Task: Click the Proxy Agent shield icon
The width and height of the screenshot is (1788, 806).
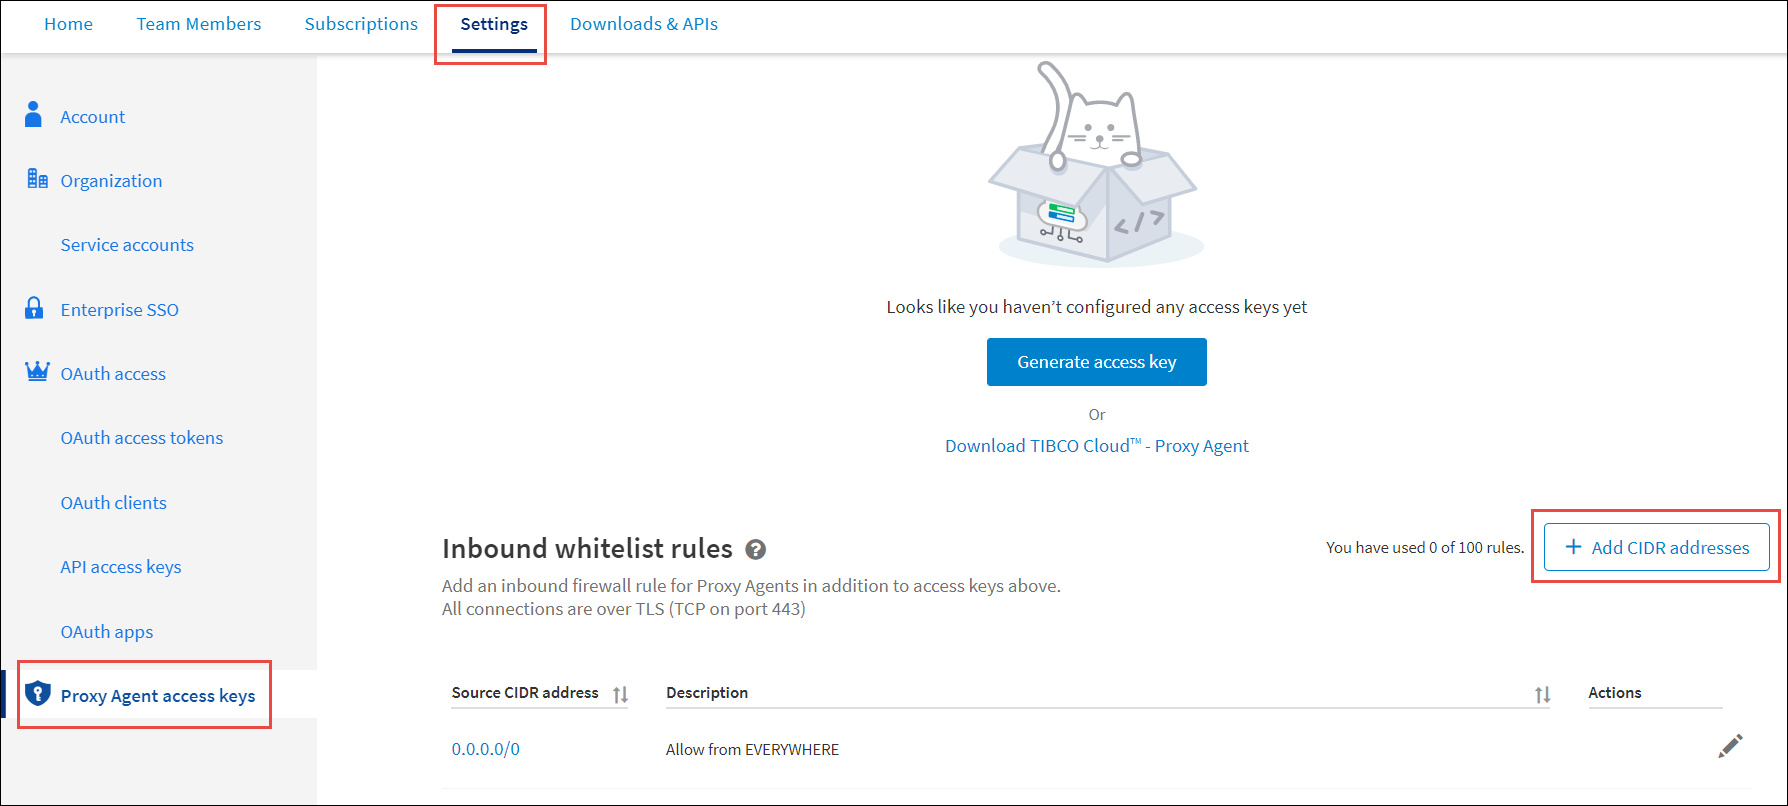Action: pos(38,694)
